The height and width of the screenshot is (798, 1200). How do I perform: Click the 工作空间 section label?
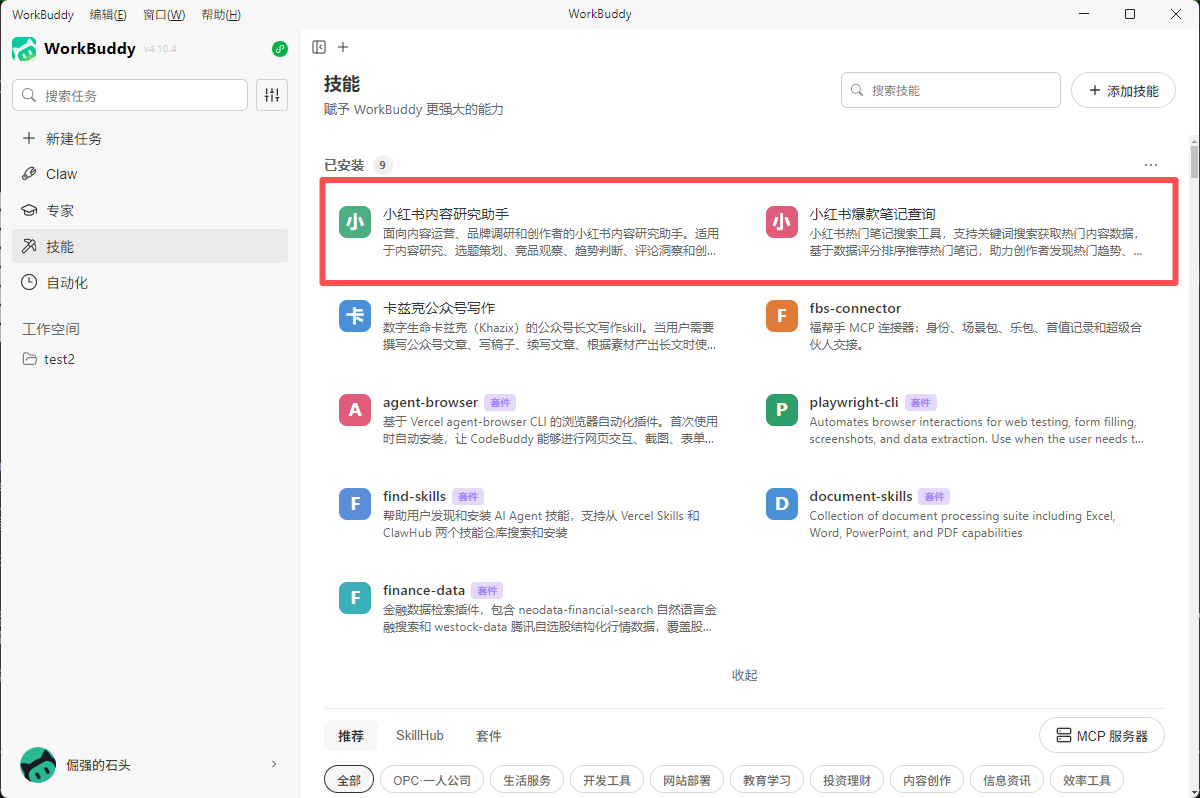[x=51, y=329]
